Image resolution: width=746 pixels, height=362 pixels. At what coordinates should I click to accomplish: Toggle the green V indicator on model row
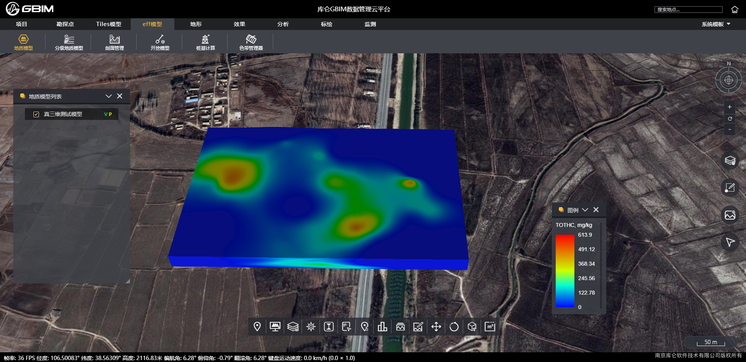pyautogui.click(x=105, y=114)
